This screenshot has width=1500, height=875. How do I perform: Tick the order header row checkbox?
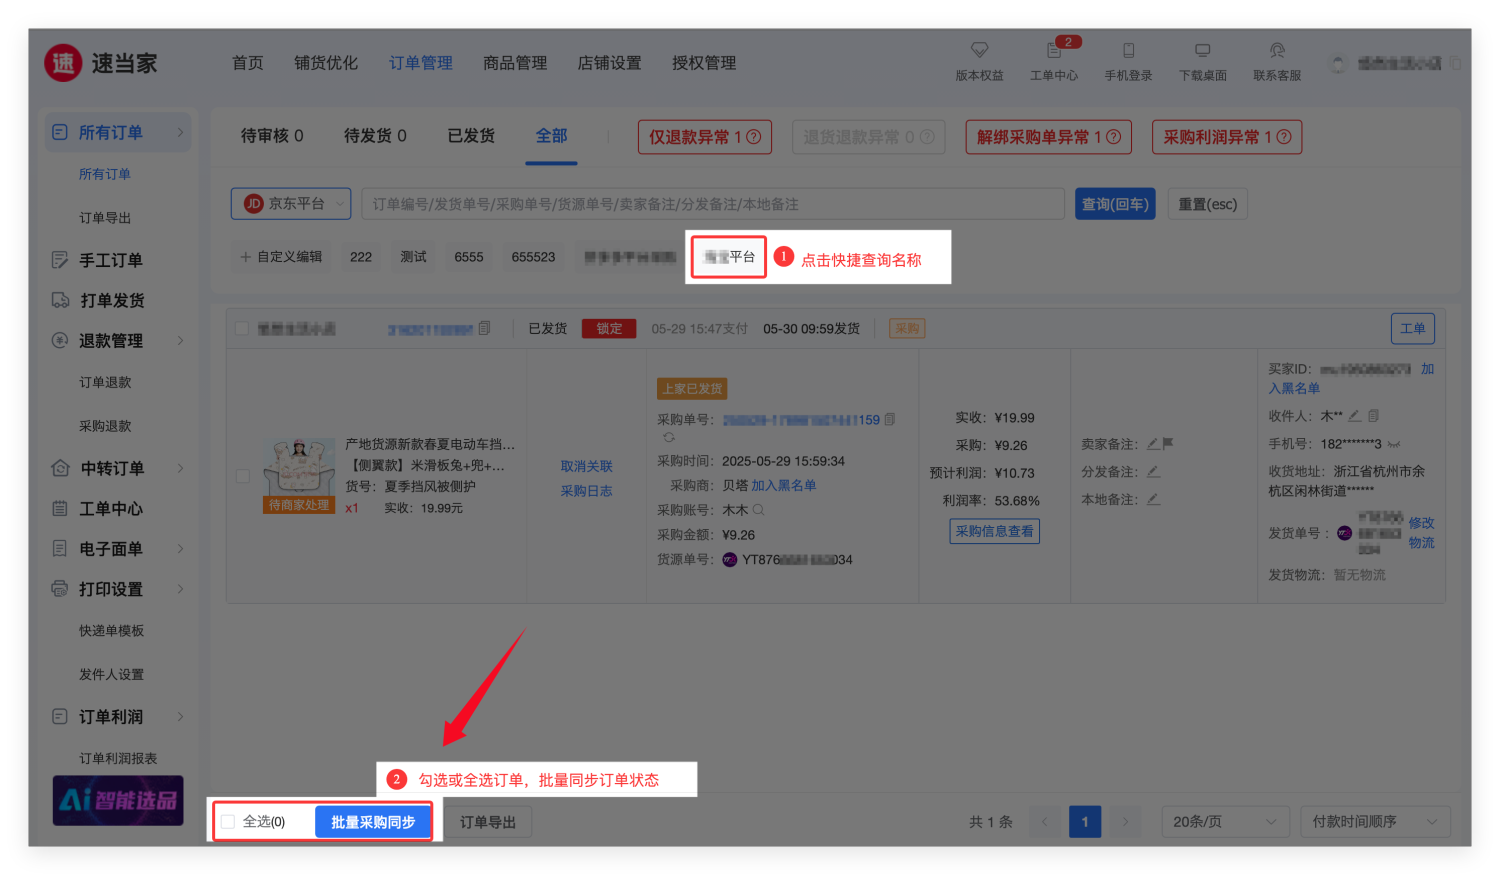click(242, 328)
